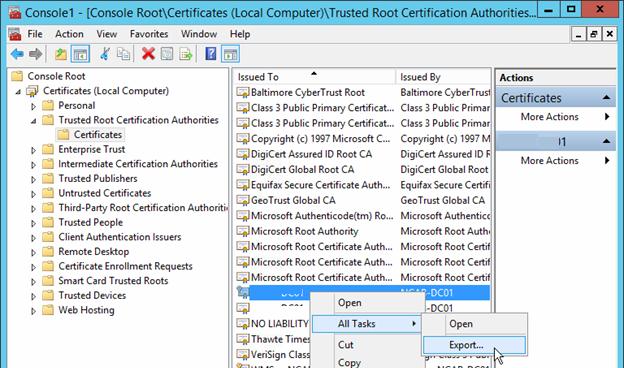Screen dimensions: 624x368
Task: Click the Copy toolbar icon
Action: [123, 54]
